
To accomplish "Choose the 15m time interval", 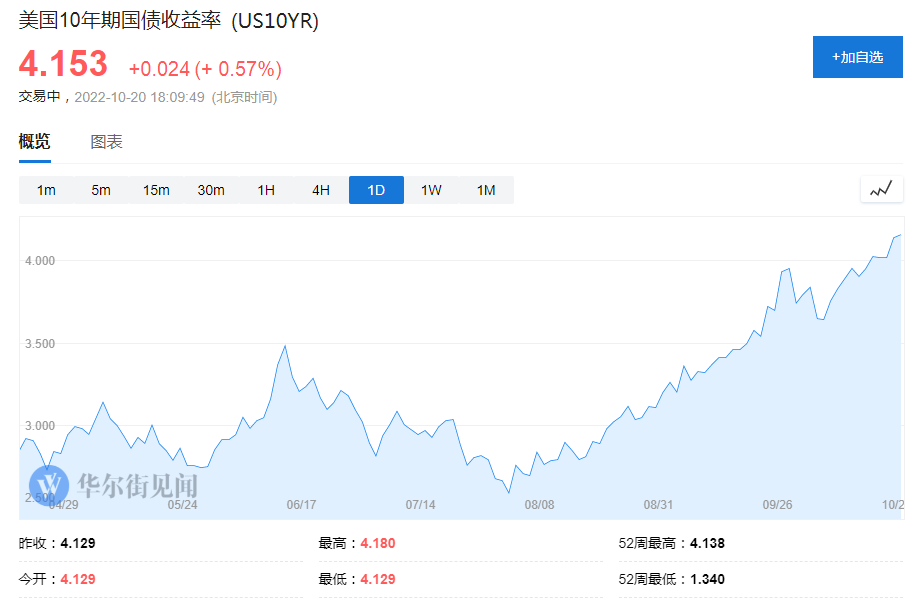I will coord(156,190).
